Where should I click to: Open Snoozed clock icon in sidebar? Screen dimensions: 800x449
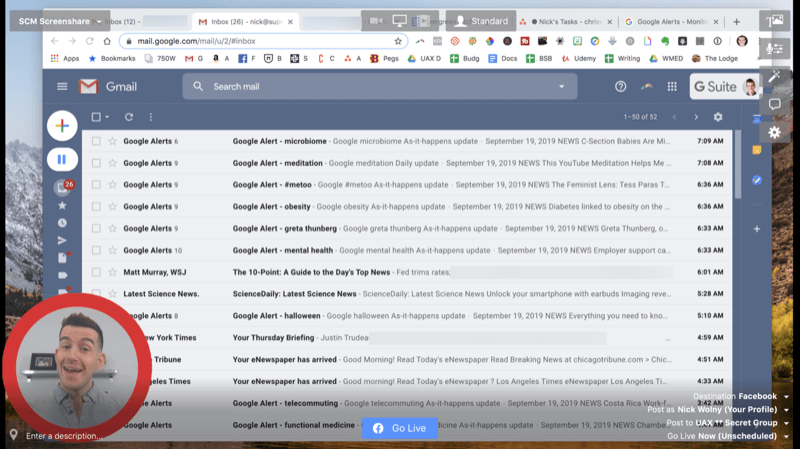[62, 223]
